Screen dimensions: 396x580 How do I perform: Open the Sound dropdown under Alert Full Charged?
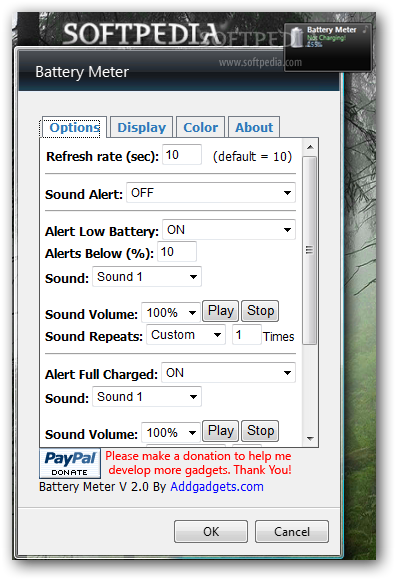[x=147, y=397]
